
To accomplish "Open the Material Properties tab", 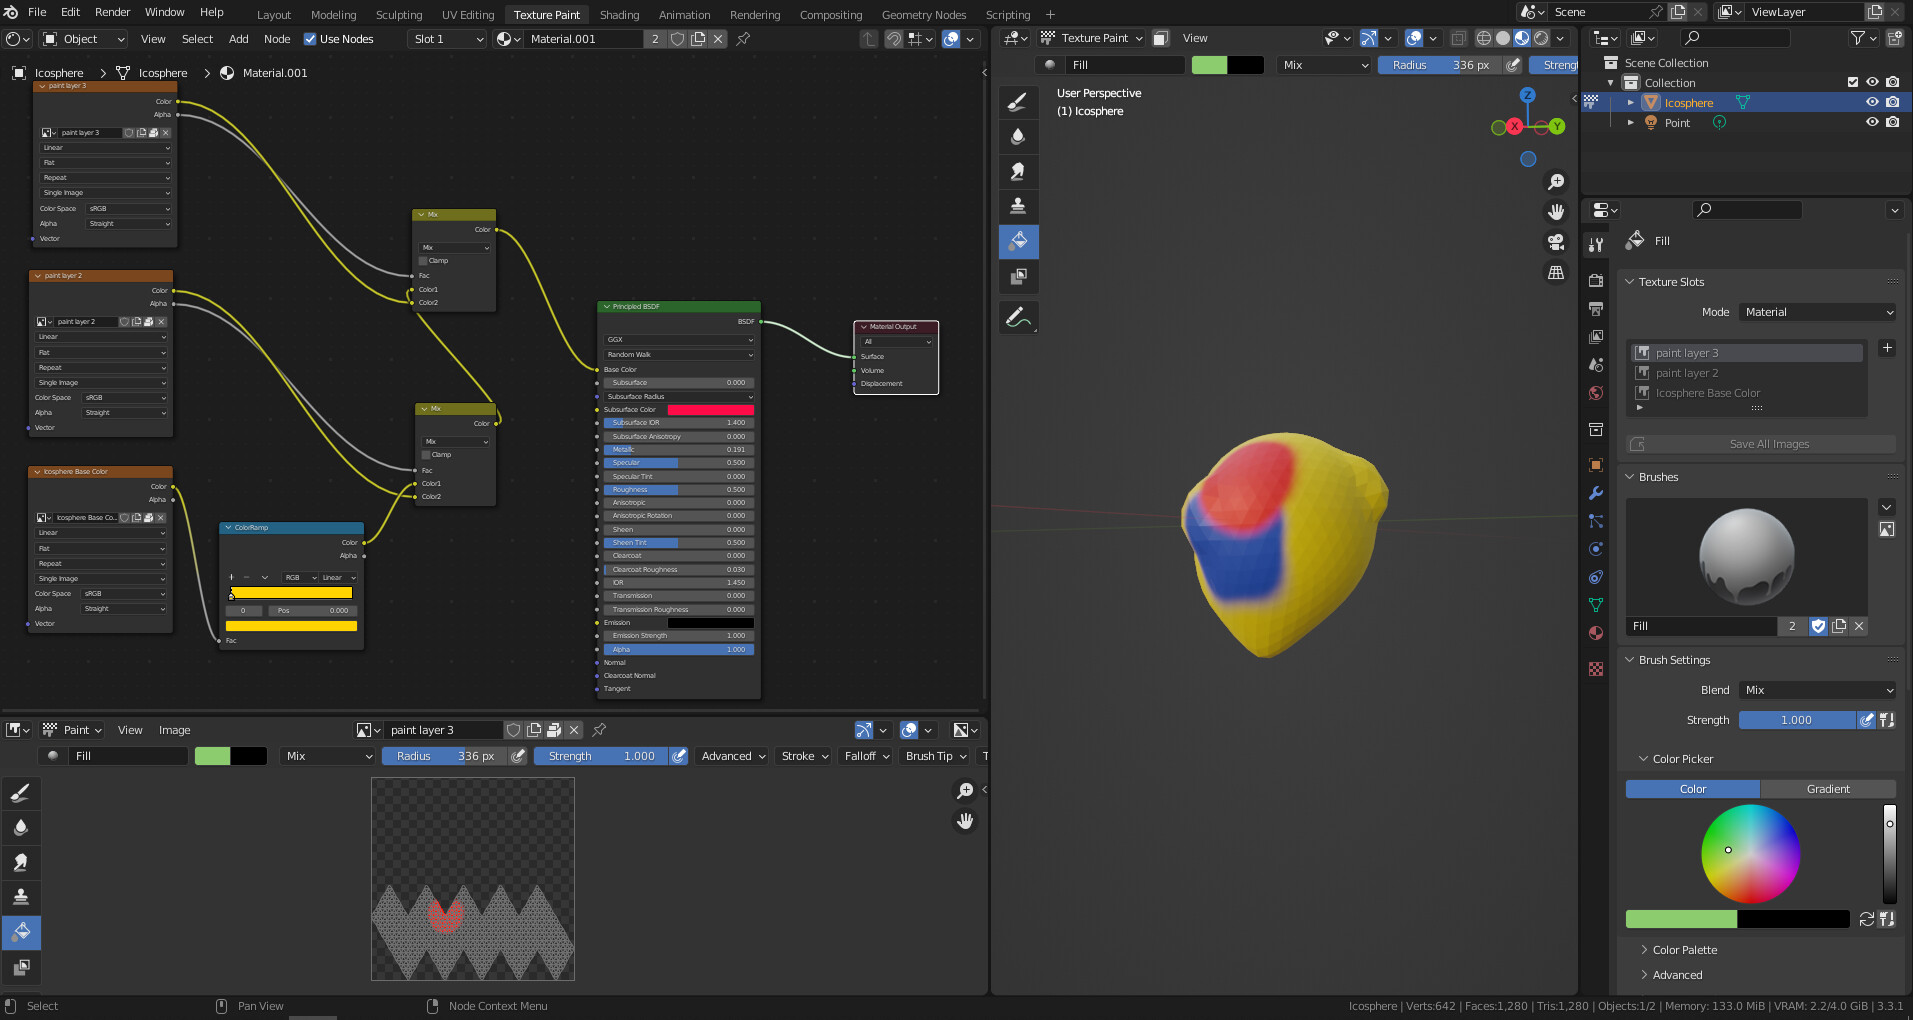I will 1595,633.
